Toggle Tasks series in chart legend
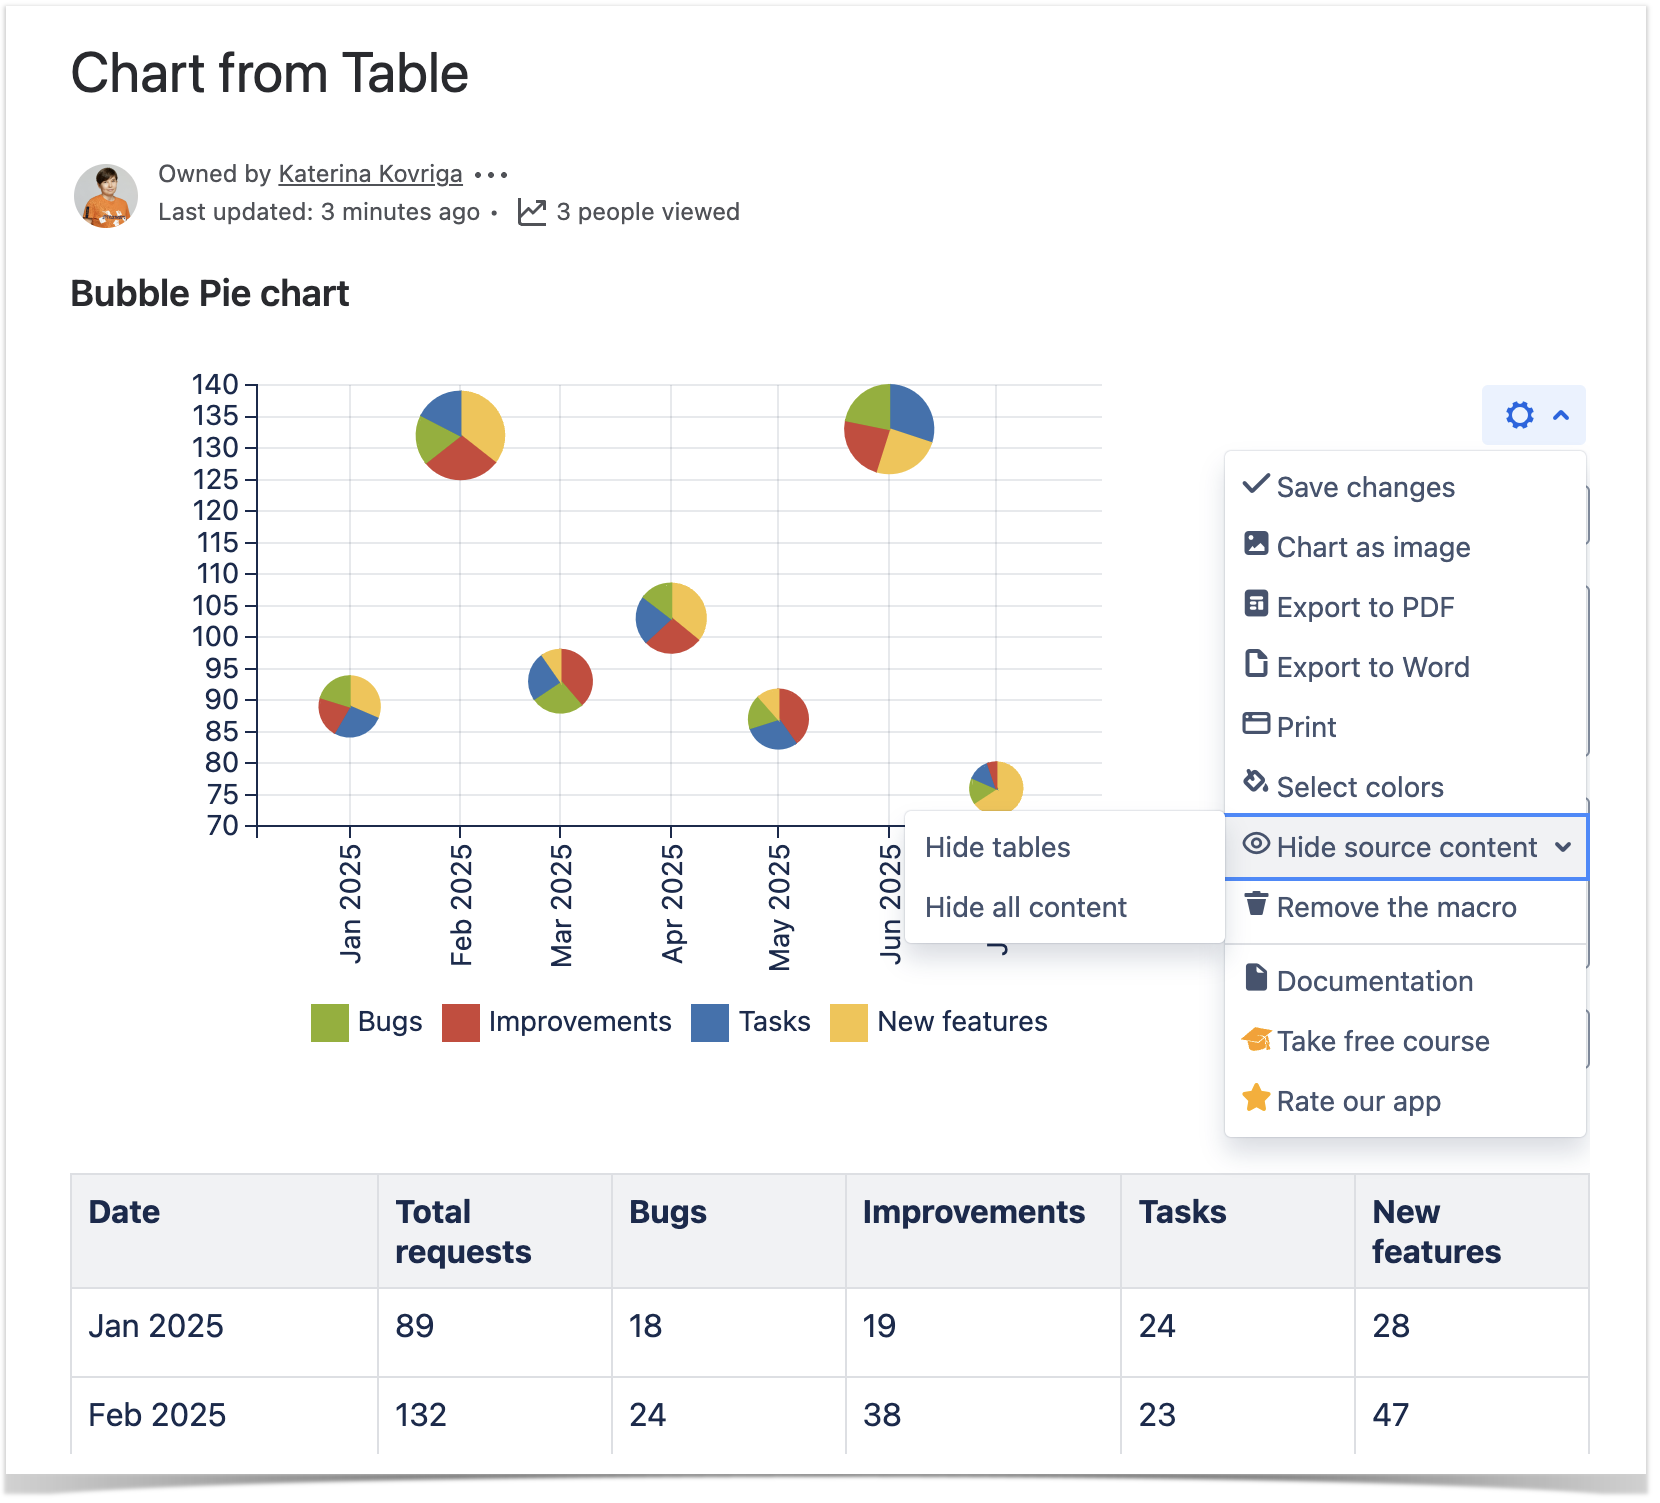Screen dimensions: 1660x1503 (x=751, y=1022)
